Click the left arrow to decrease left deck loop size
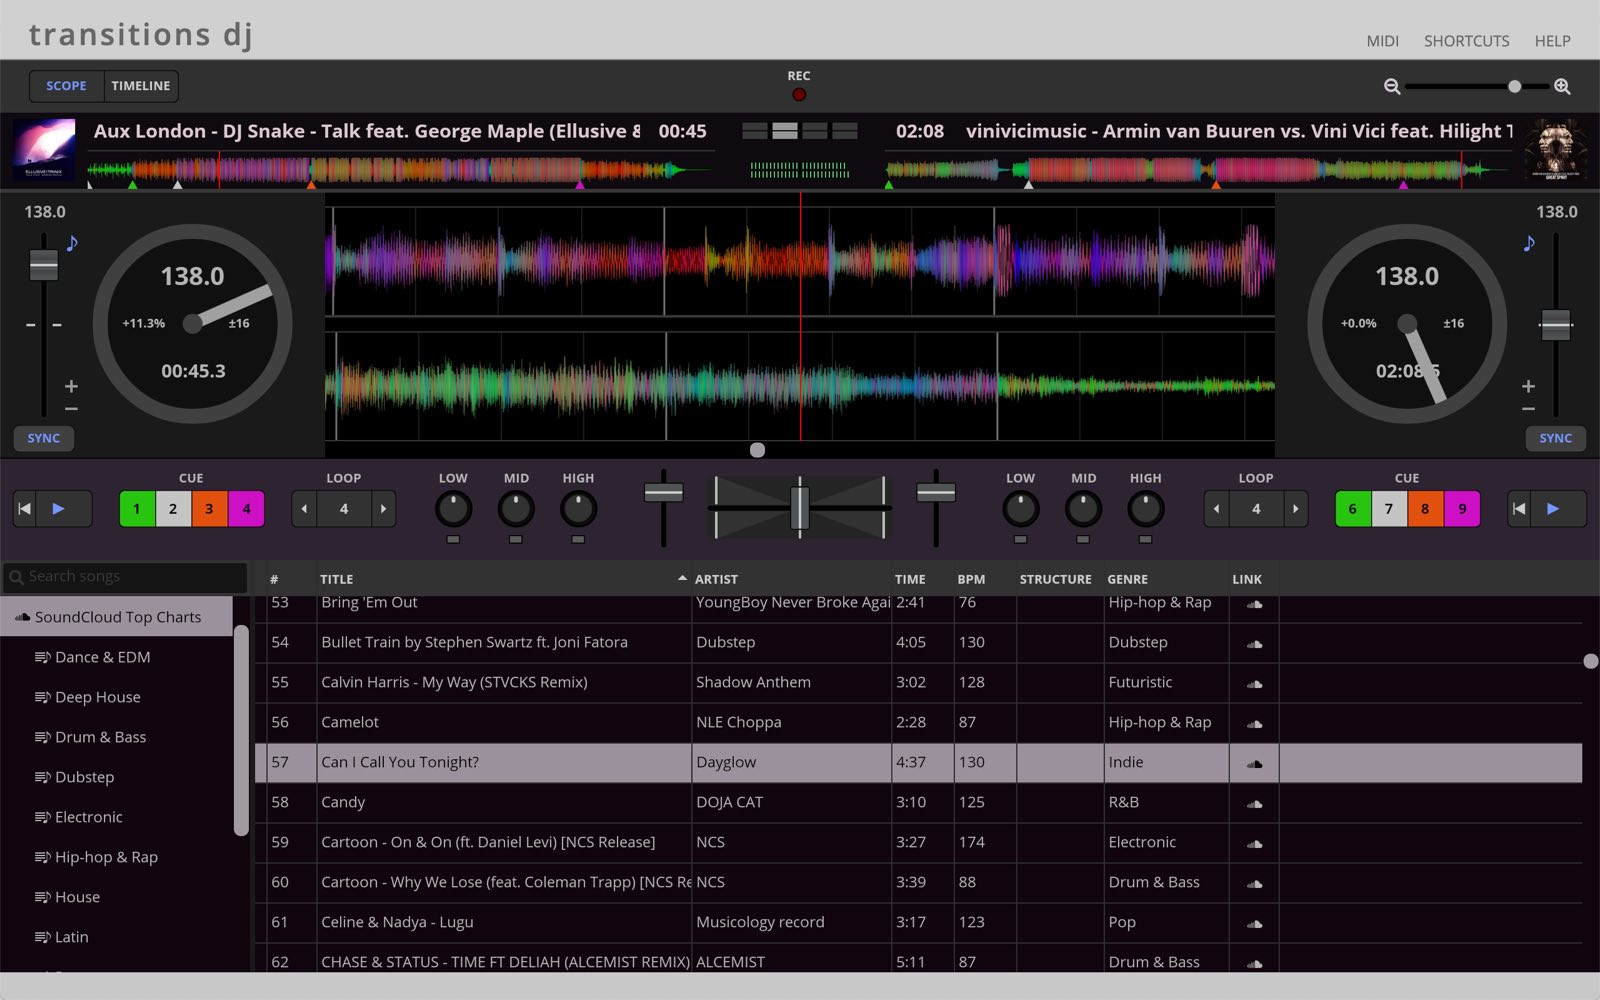This screenshot has width=1600, height=1000. coord(303,509)
